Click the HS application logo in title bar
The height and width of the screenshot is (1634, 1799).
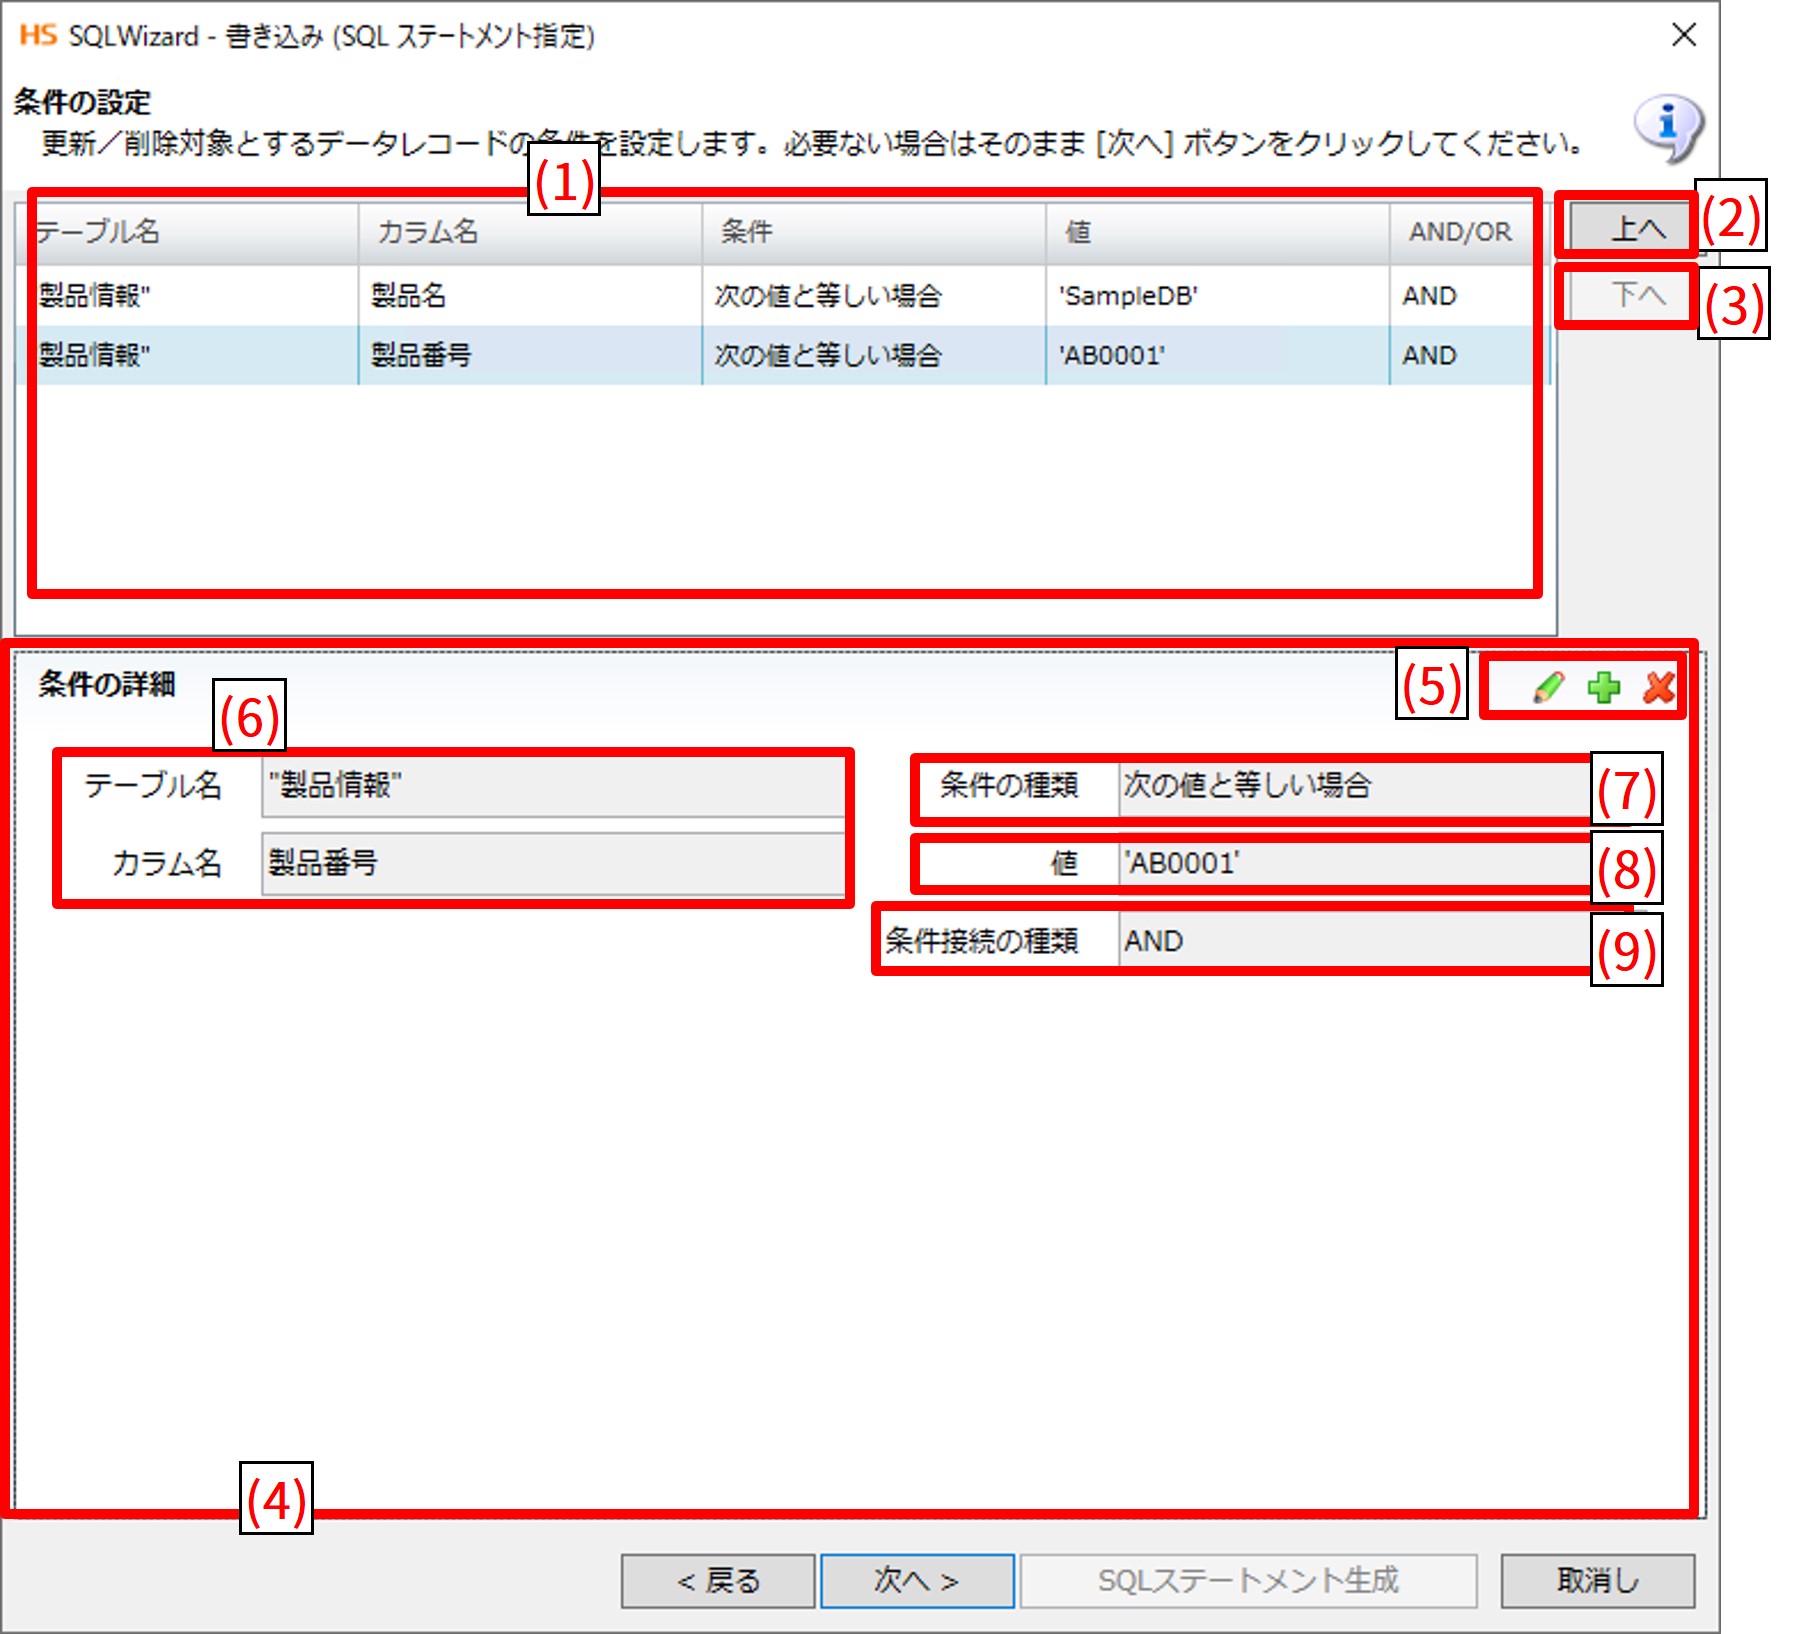[x=38, y=35]
